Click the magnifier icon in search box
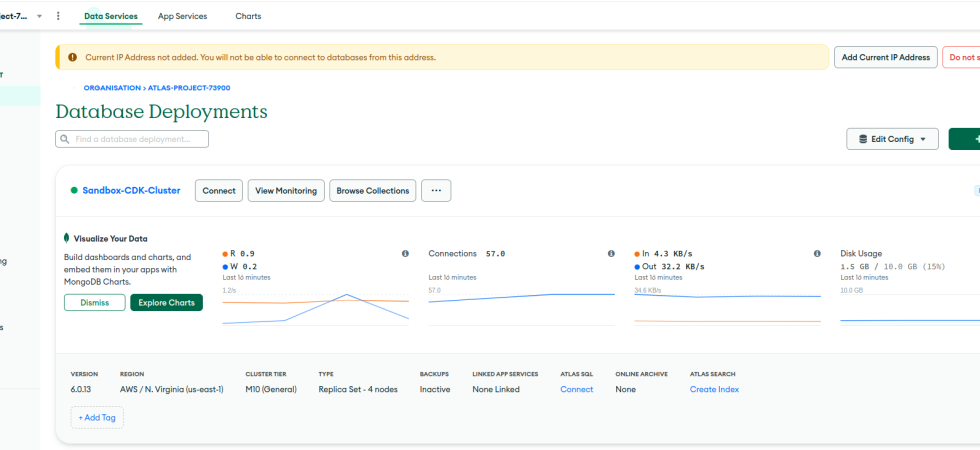Viewport: 980px width, 450px height. (x=65, y=139)
